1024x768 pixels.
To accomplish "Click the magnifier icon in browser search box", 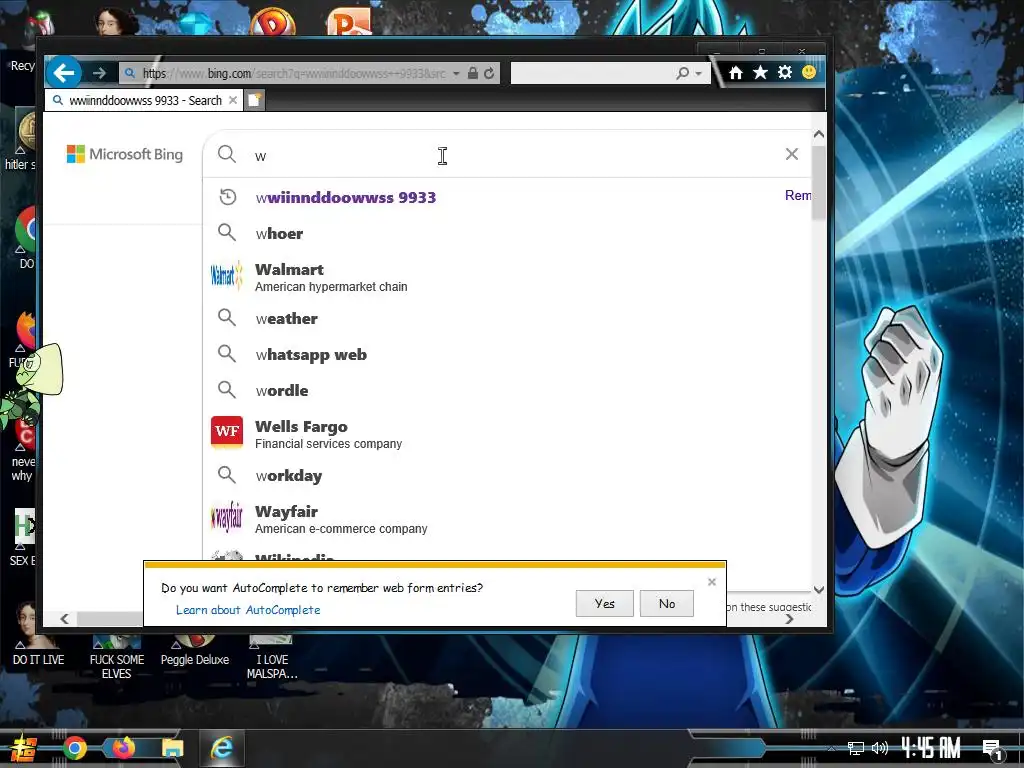I will pyautogui.click(x=682, y=73).
